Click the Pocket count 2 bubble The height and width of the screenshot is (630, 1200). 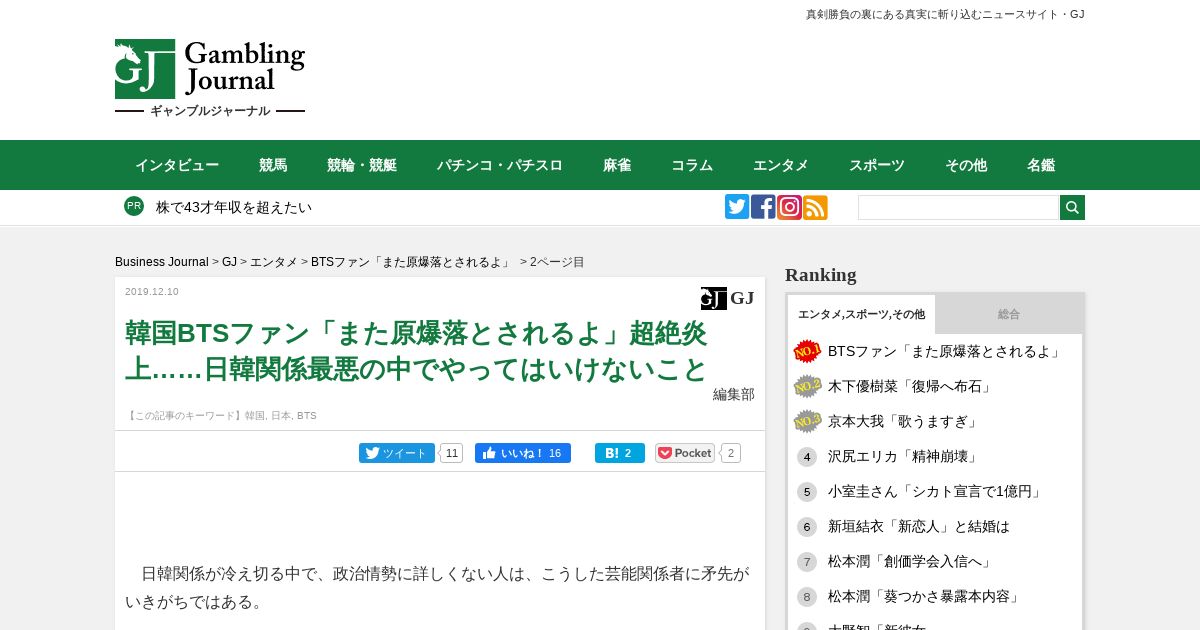pyautogui.click(x=731, y=453)
